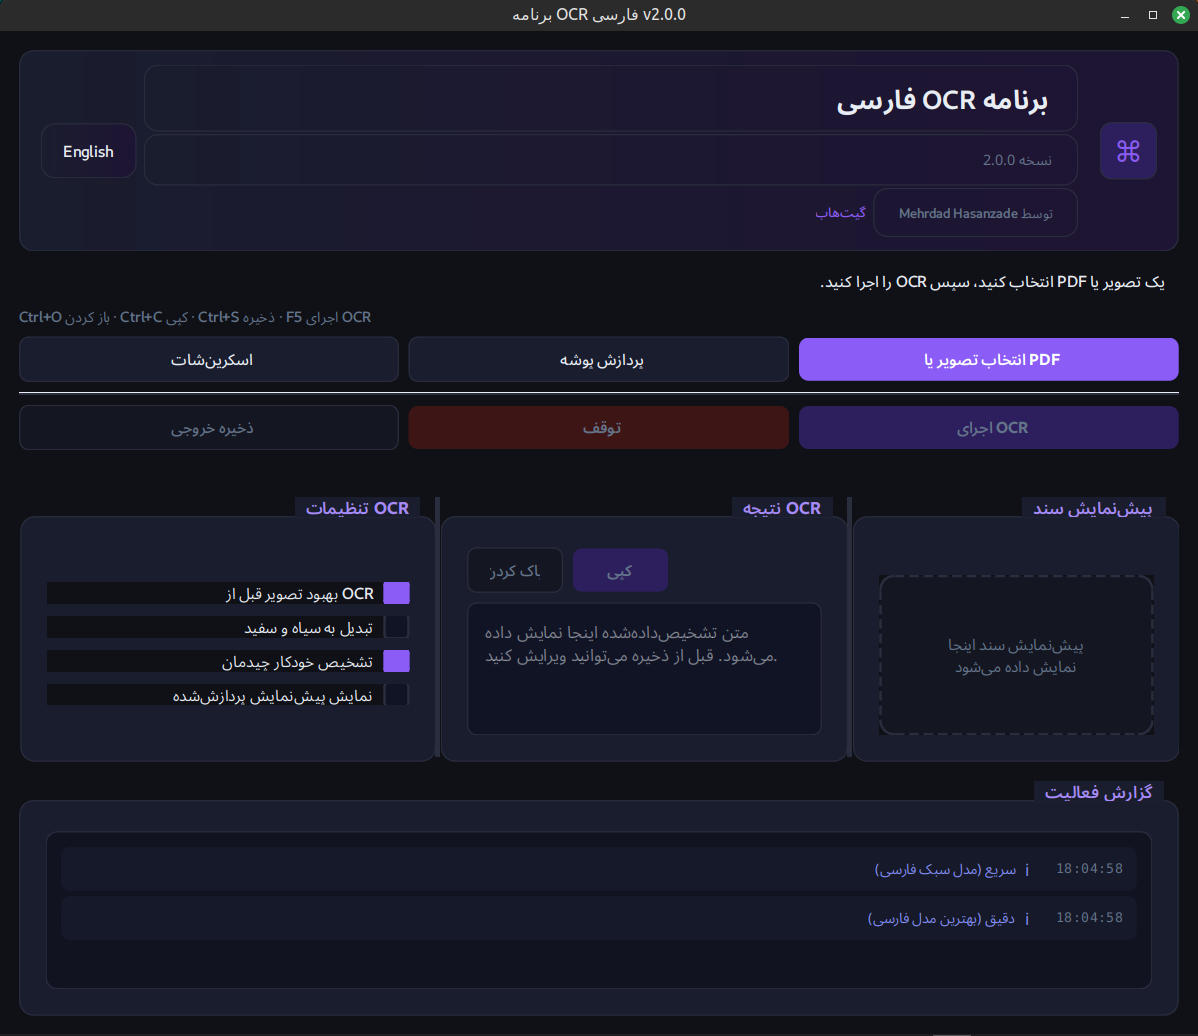Screen dimensions: 1198x1036
Task: Click the 'پاک کردن' clear button
Action: 515,570
